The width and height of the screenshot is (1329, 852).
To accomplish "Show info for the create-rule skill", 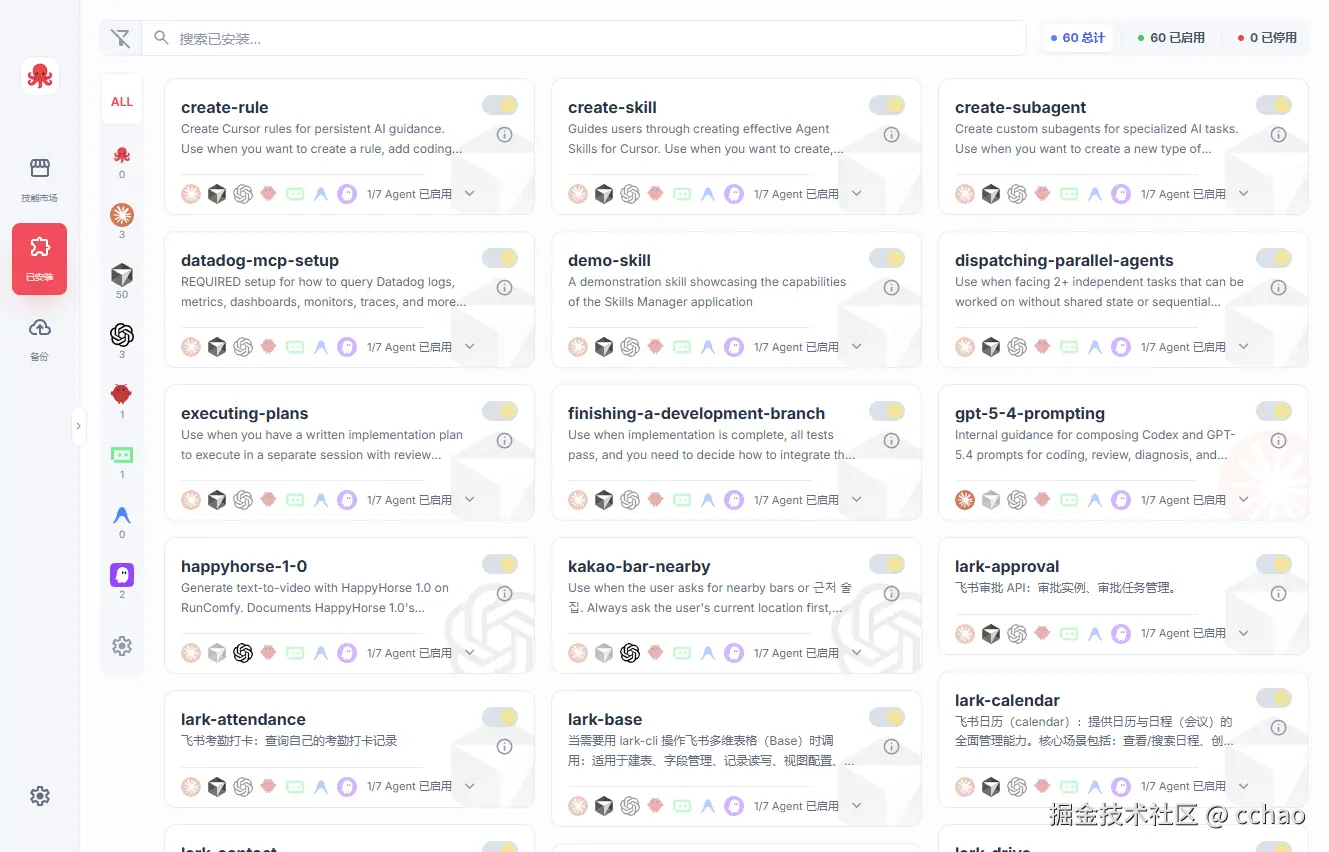I will [504, 134].
